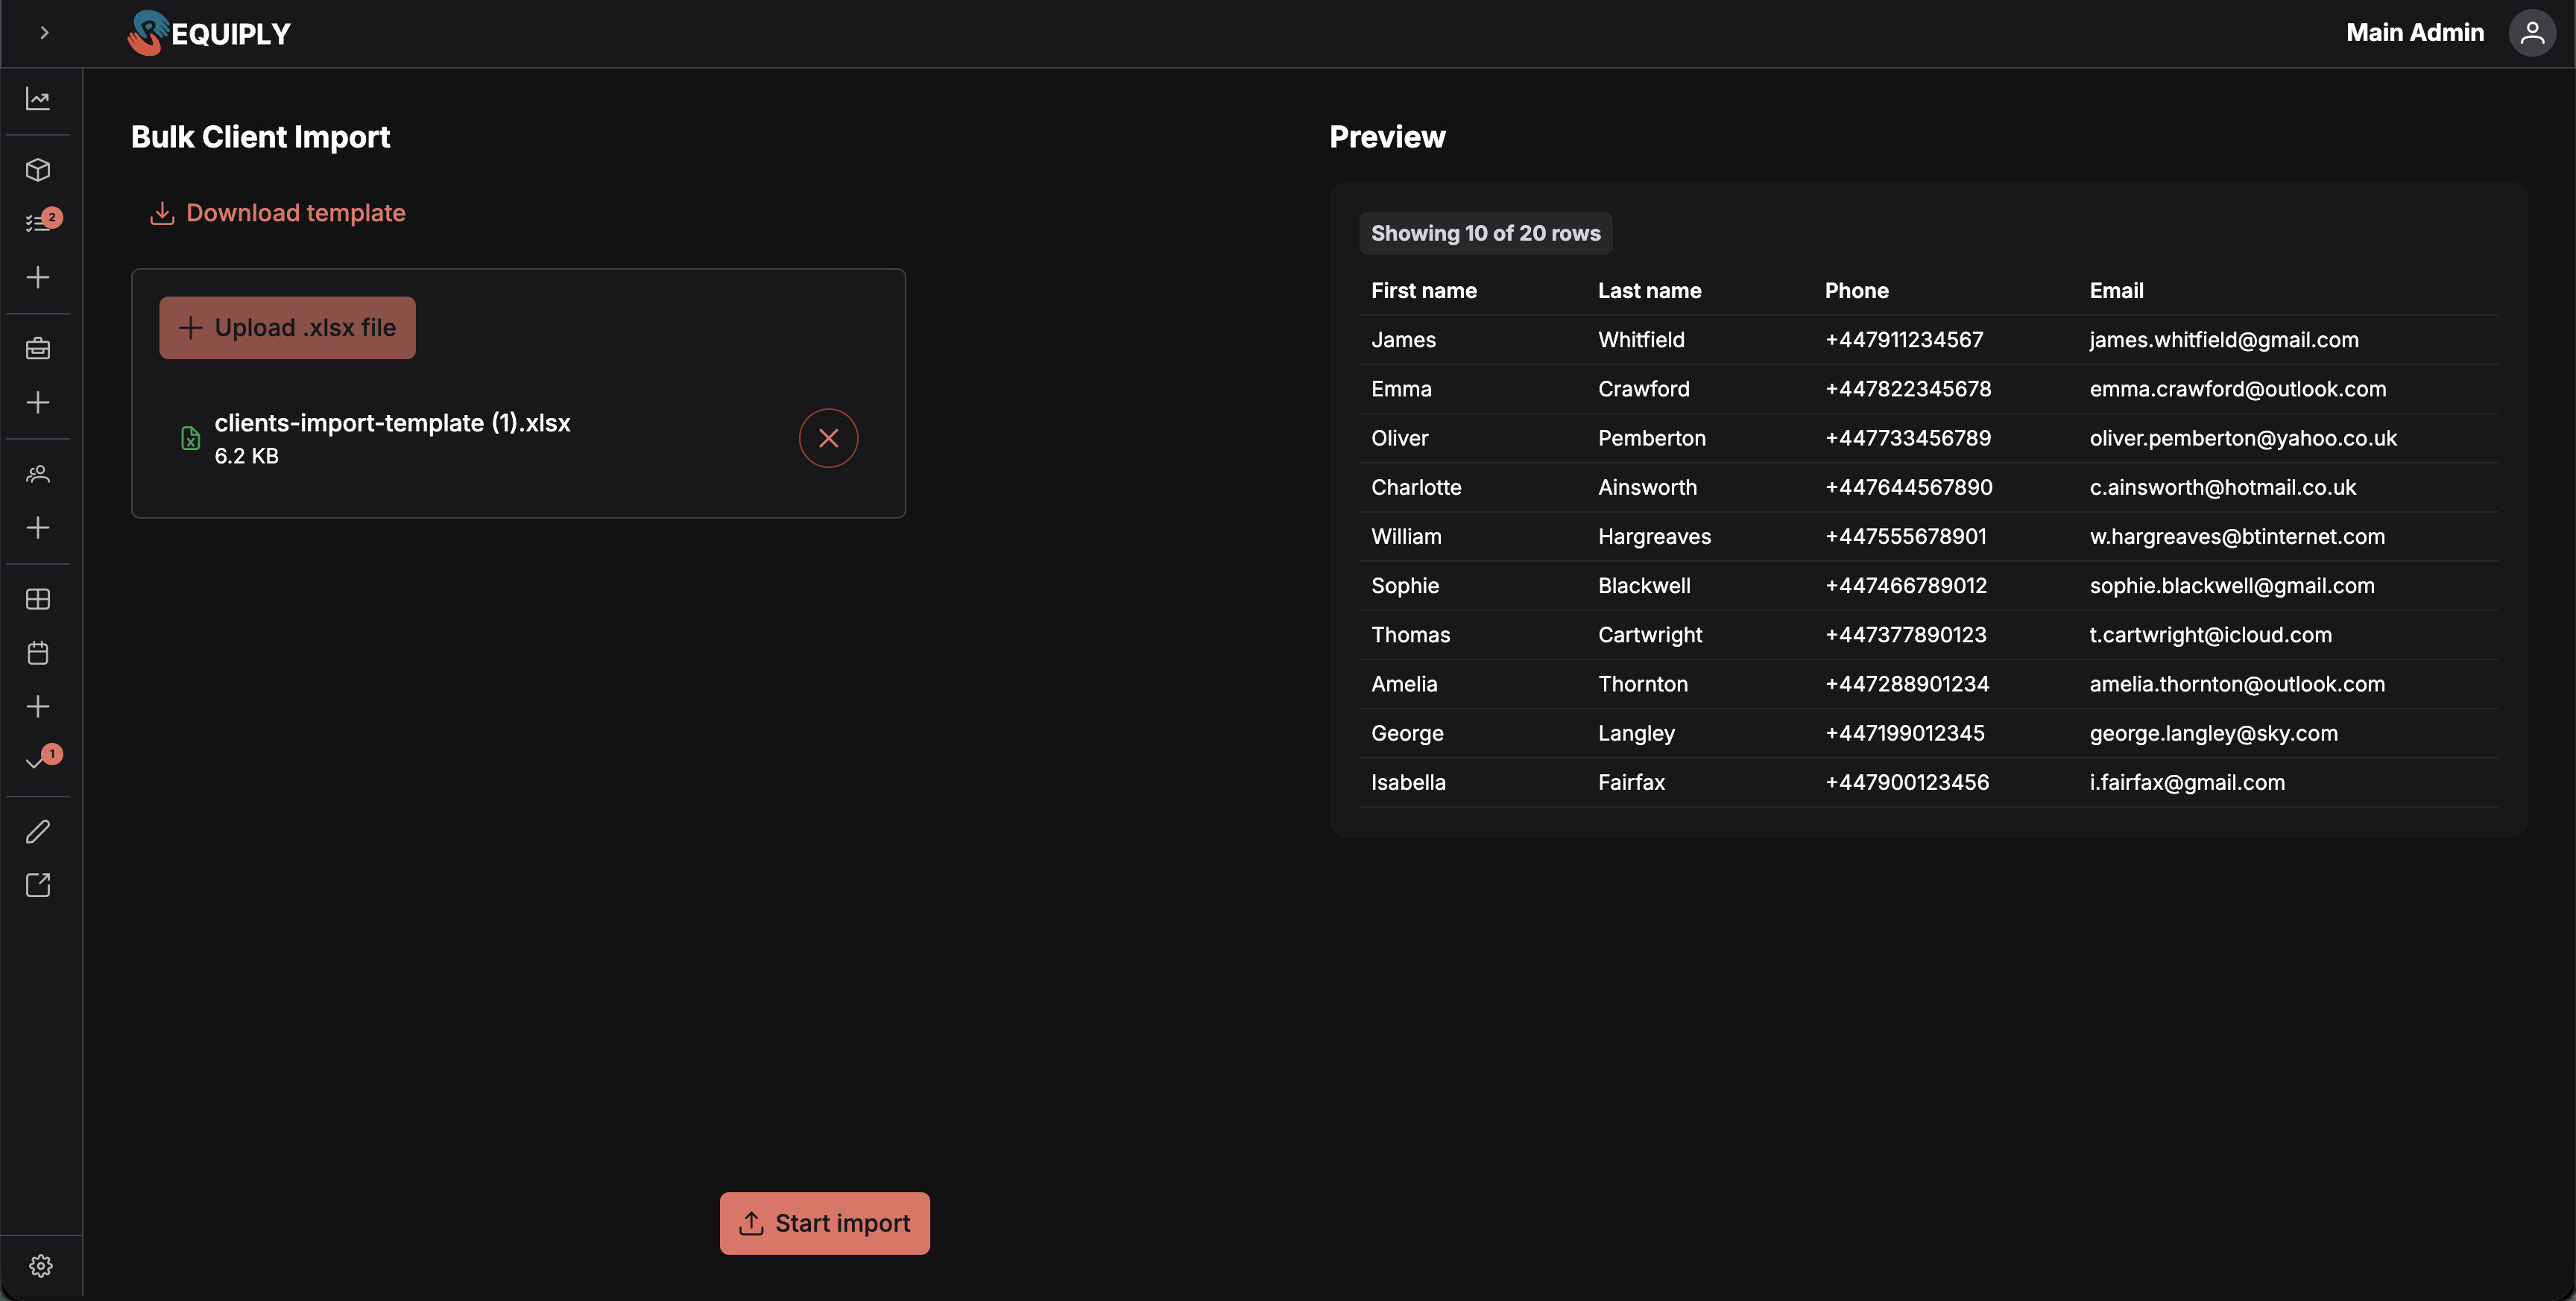Click the Crawford last name cell
Viewport: 2576px width, 1301px height.
click(1643, 389)
